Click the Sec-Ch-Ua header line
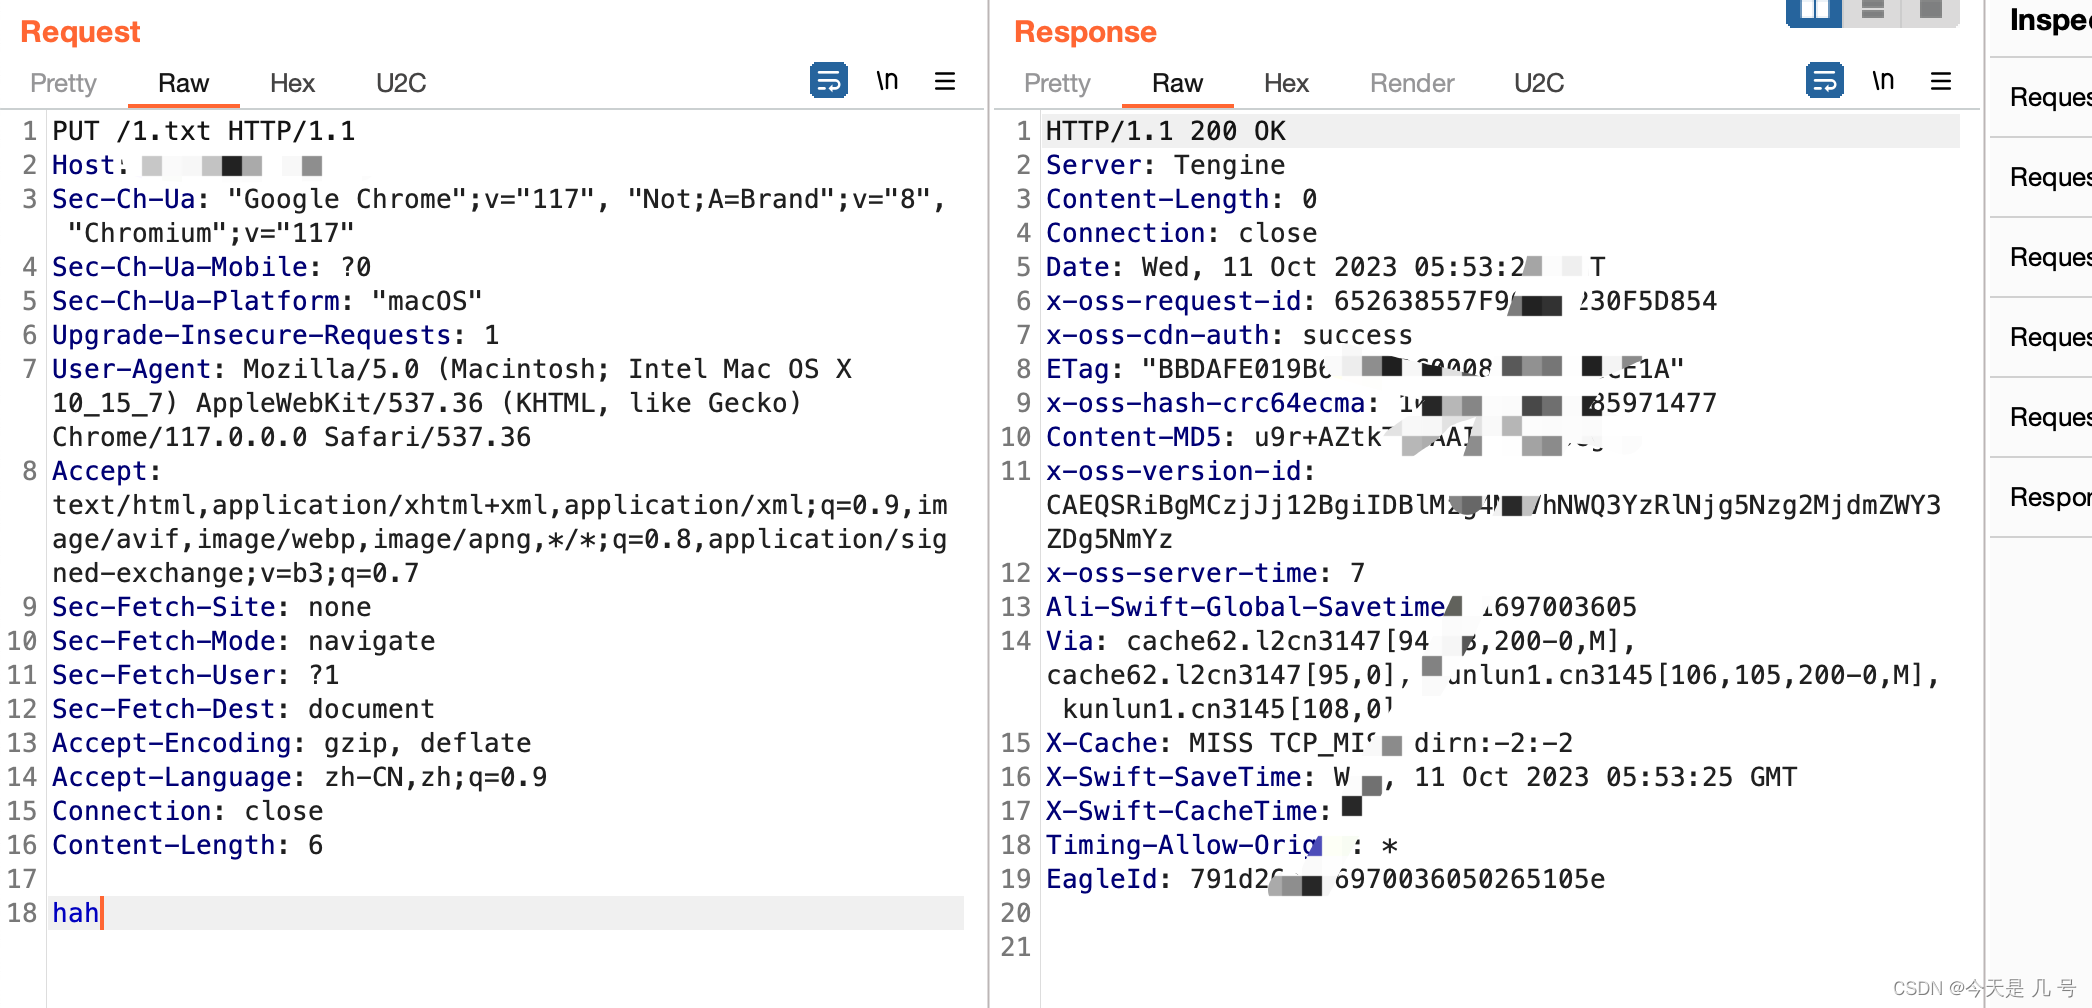 pos(499,216)
